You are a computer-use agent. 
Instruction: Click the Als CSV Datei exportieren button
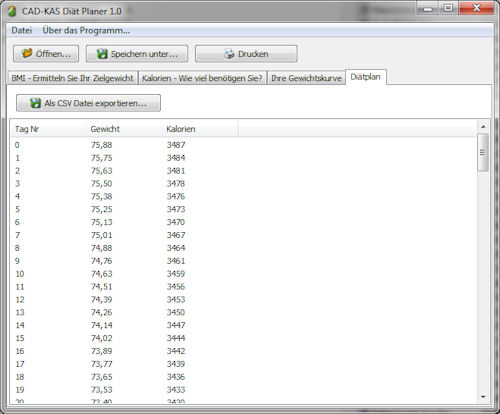click(88, 103)
